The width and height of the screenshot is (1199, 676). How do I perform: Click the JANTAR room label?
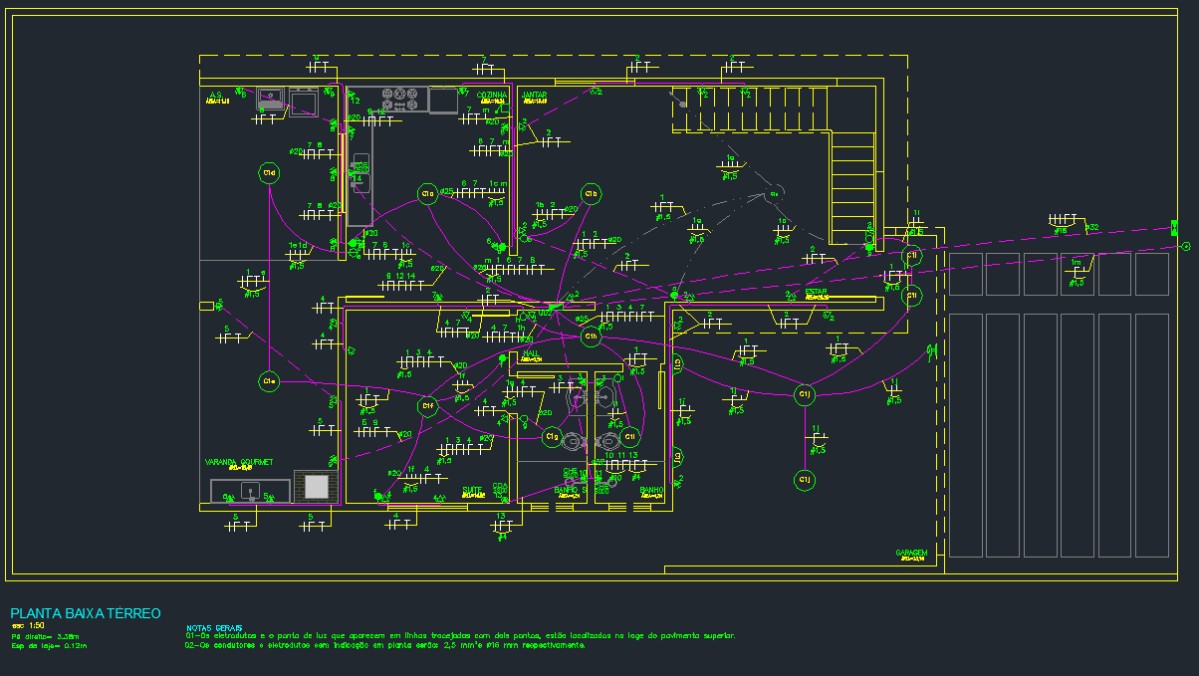point(535,96)
